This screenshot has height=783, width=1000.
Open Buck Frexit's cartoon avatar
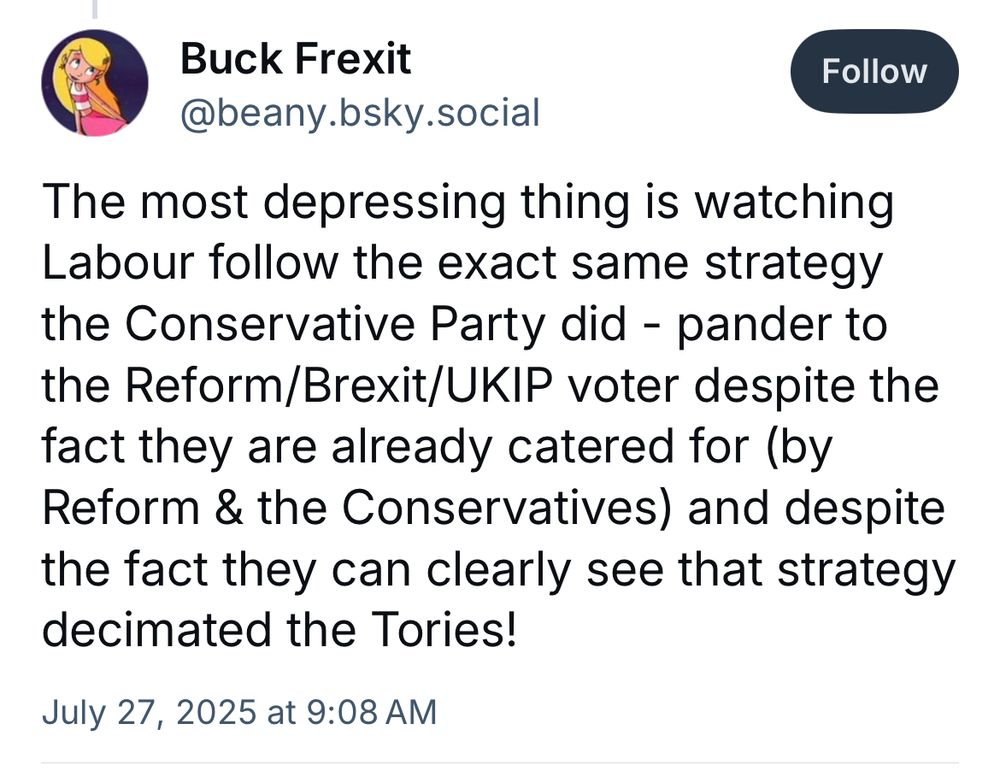[95, 84]
